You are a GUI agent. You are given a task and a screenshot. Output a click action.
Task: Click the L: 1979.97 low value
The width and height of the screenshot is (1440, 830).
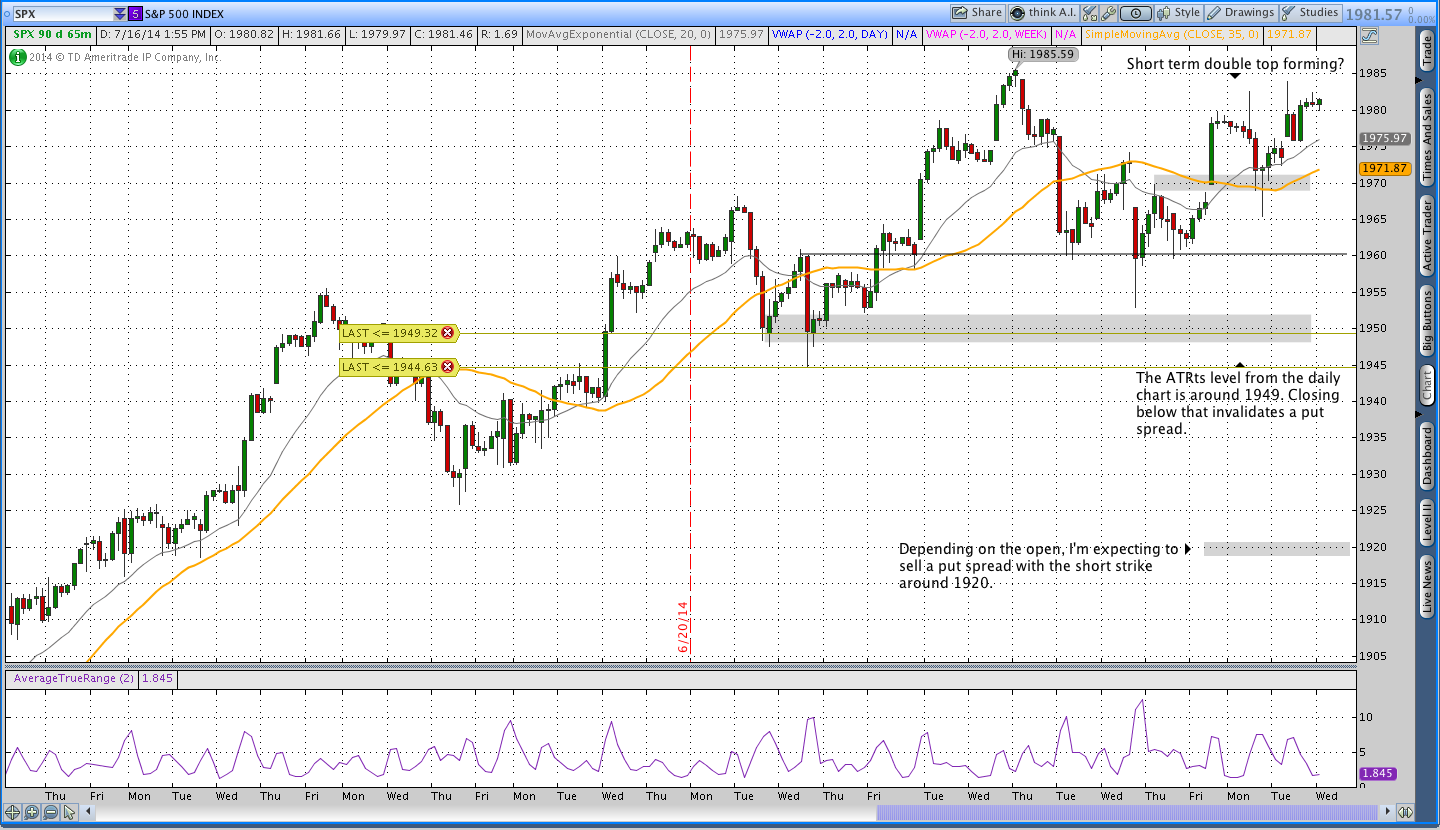coord(378,34)
